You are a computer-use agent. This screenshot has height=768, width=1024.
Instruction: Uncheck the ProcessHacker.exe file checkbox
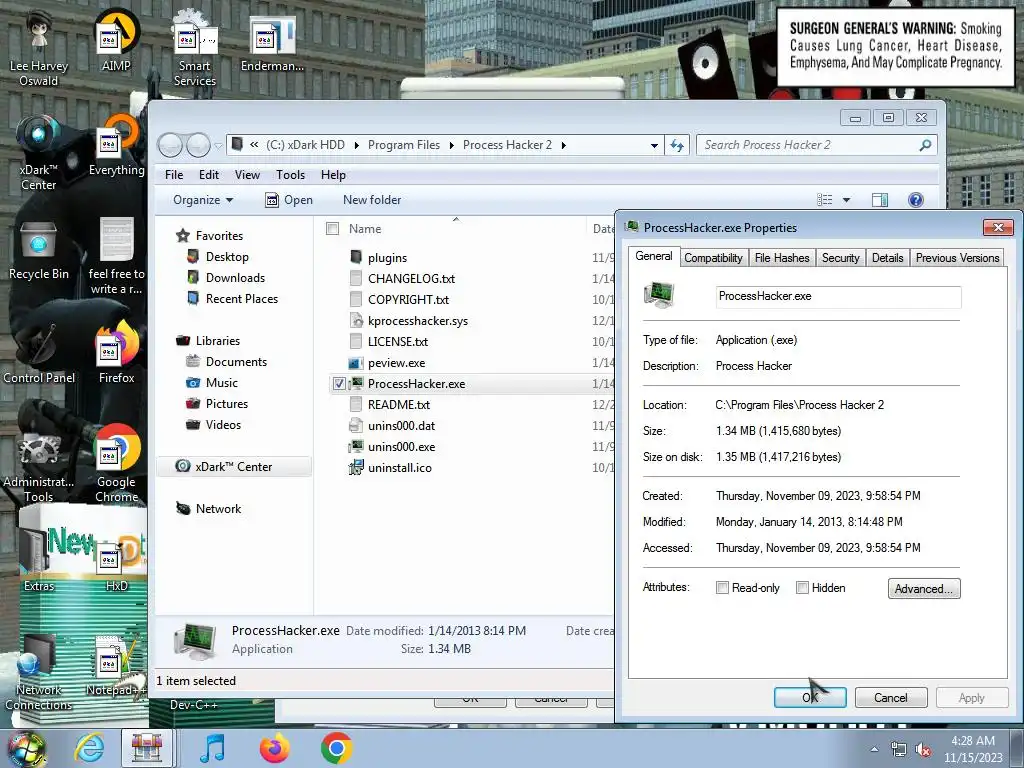[x=339, y=384]
